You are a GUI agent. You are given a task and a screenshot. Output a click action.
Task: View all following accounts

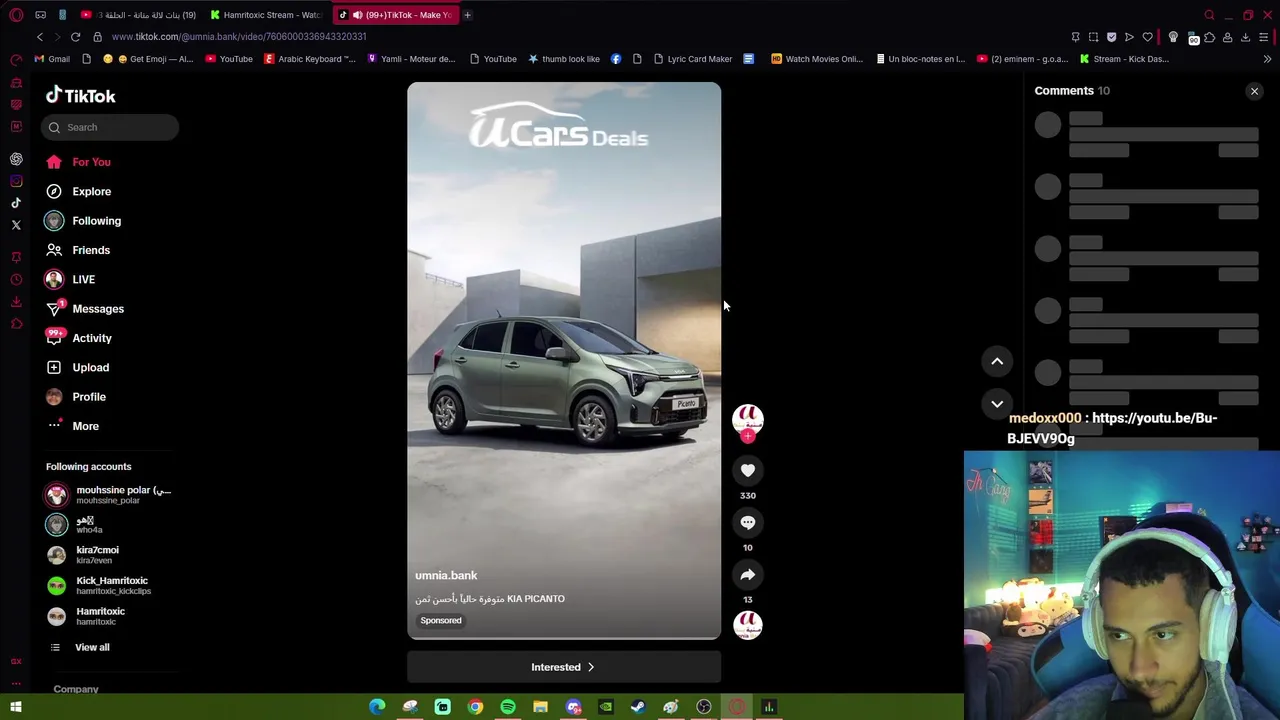click(x=80, y=647)
